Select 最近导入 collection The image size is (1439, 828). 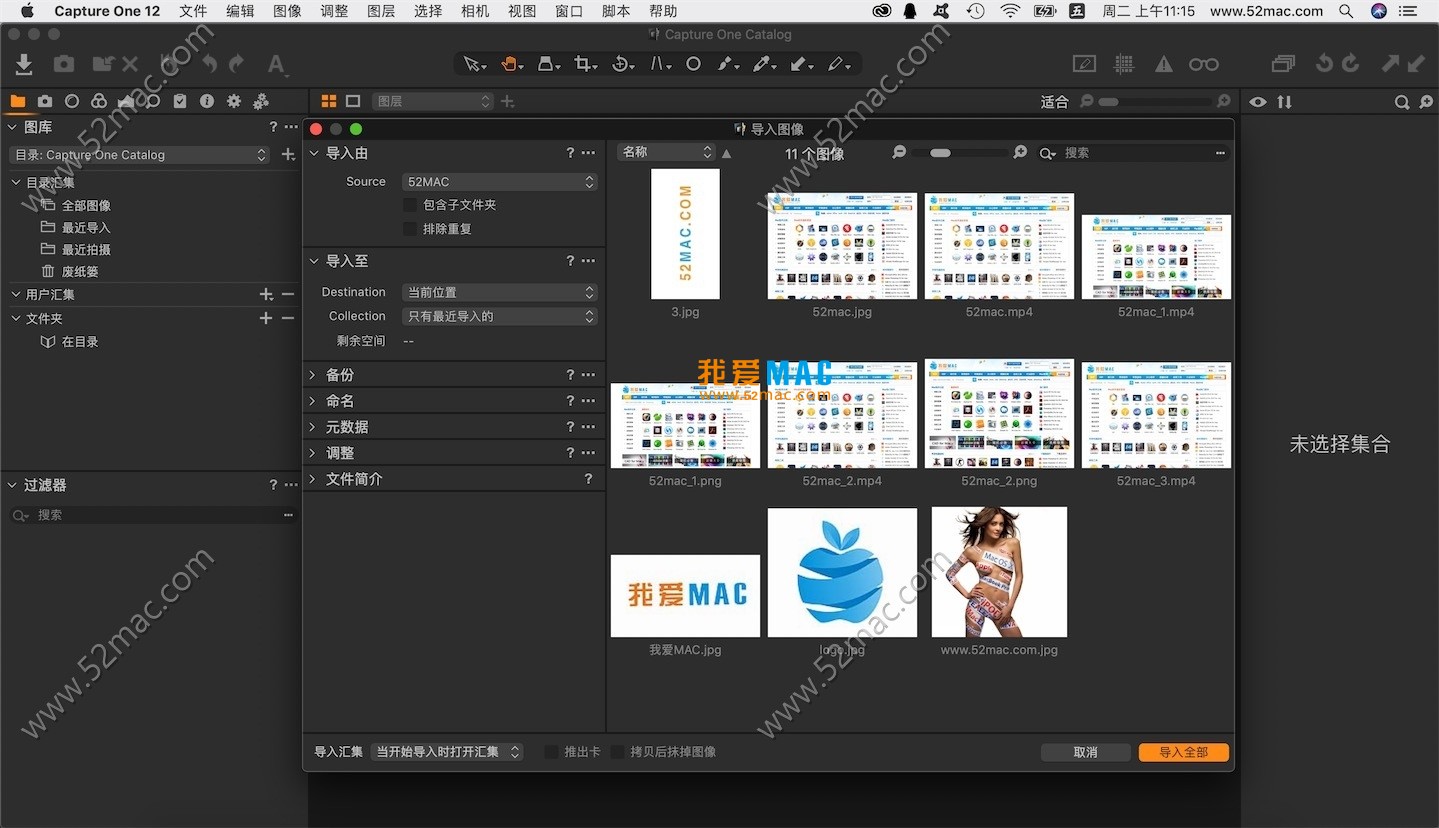point(86,228)
